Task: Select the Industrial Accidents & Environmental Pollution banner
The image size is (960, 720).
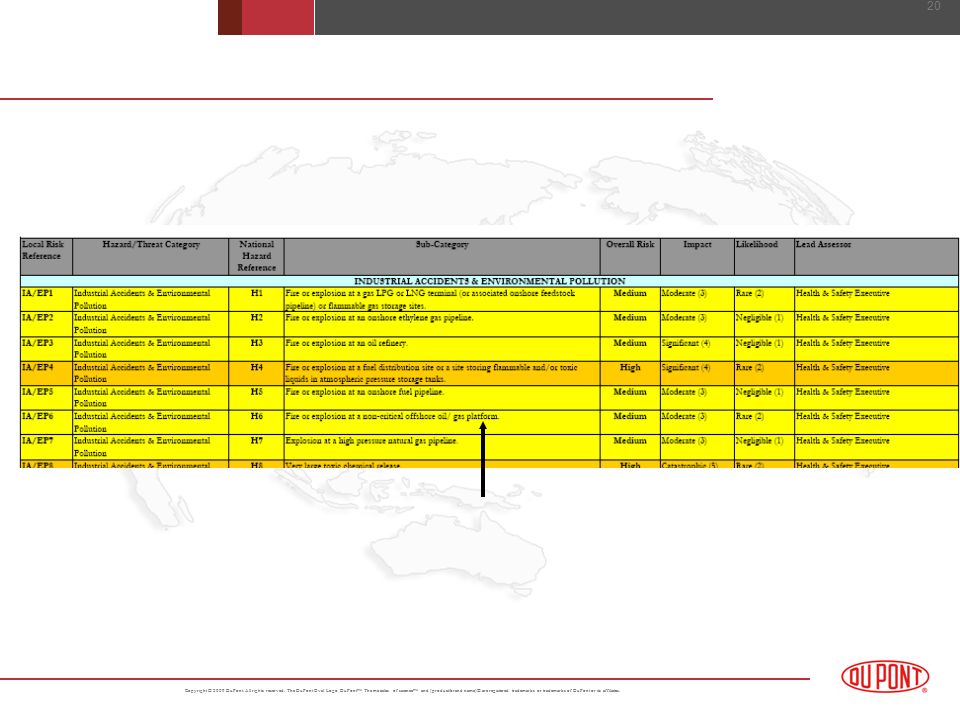Action: 490,281
